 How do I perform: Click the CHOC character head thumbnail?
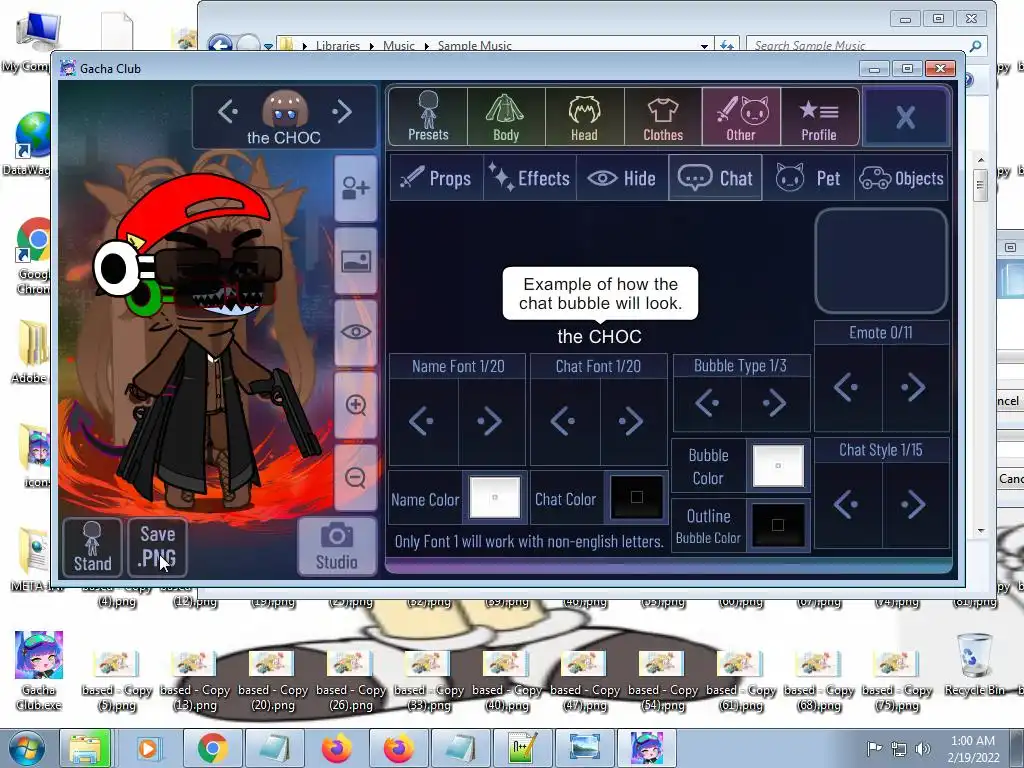pos(285,109)
